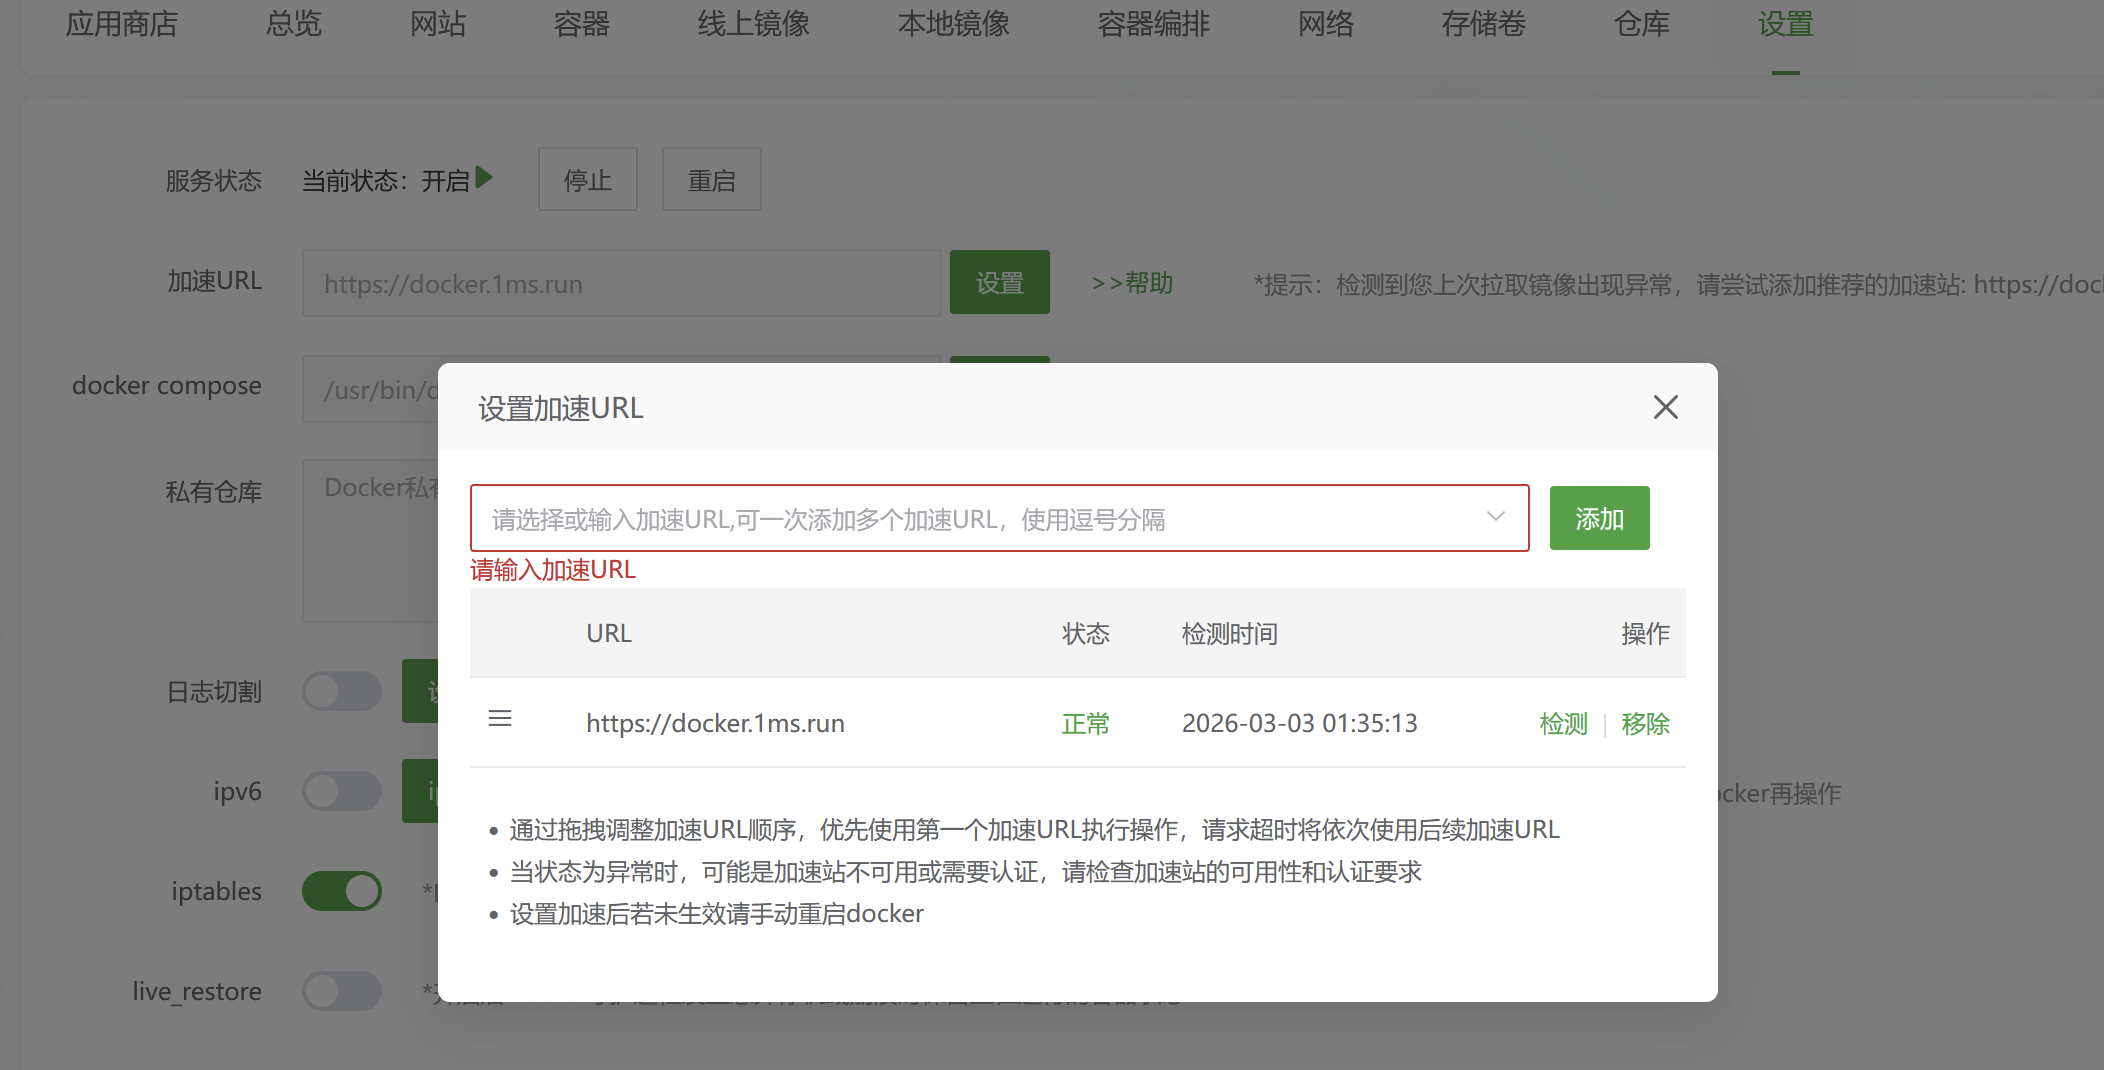Screen dimensions: 2104x1070
Task: Click 检测 to re-check docker.1ms.run
Action: click(x=1562, y=723)
